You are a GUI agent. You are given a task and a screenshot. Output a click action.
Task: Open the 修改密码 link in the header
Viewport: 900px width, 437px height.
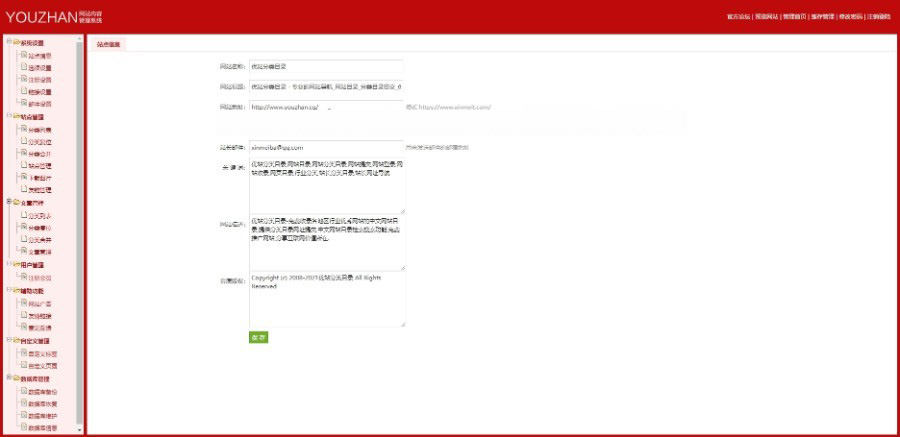(x=850, y=17)
